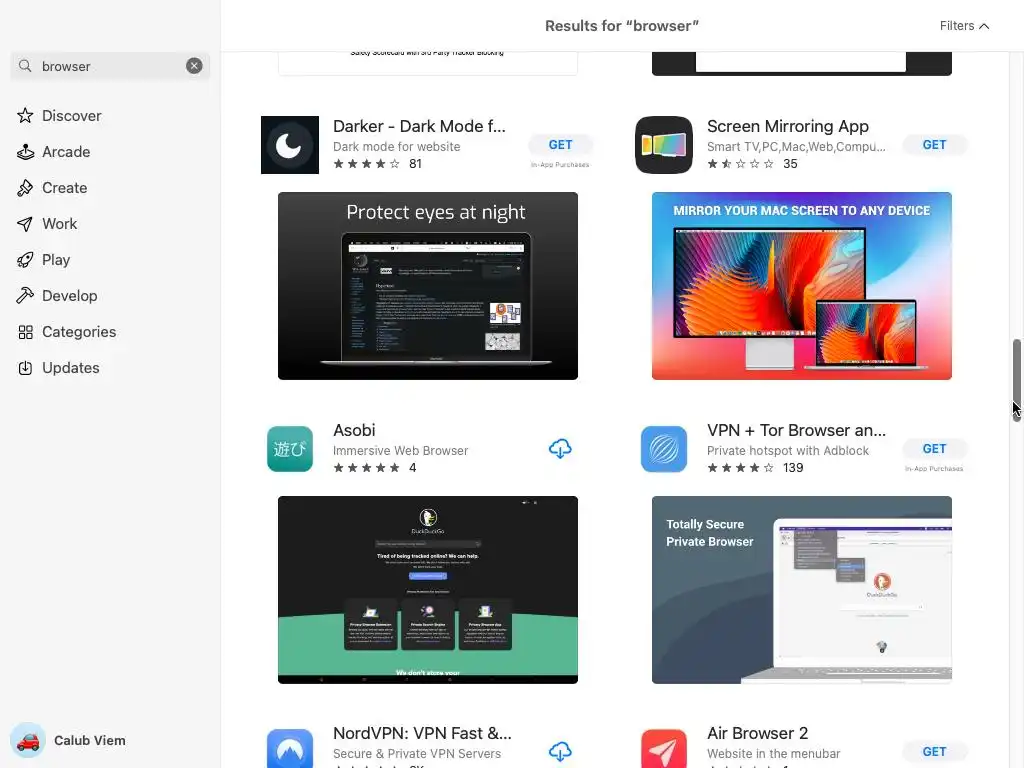Get the VPN + Tor Browser app
The image size is (1024, 768).
935,449
